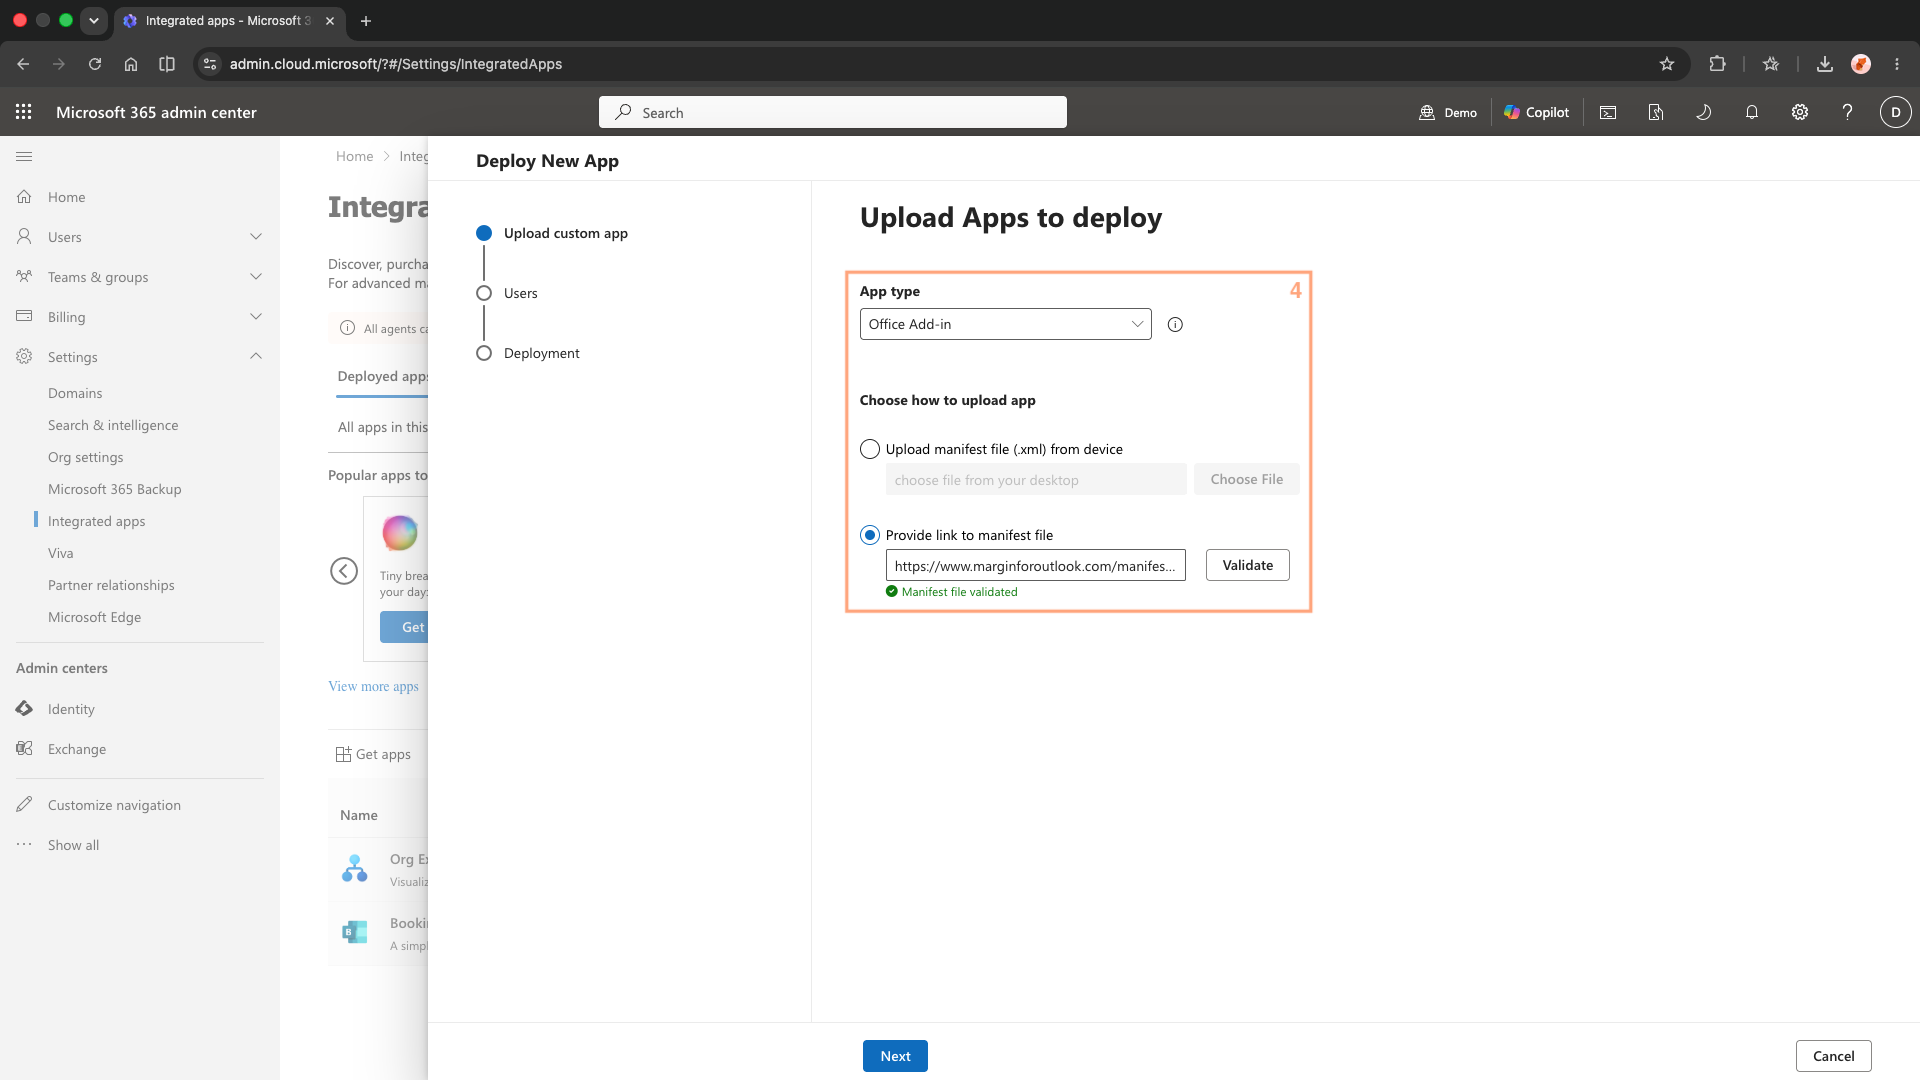Collapse the navigation hamburger menu
The image size is (1920, 1080).
(x=24, y=156)
